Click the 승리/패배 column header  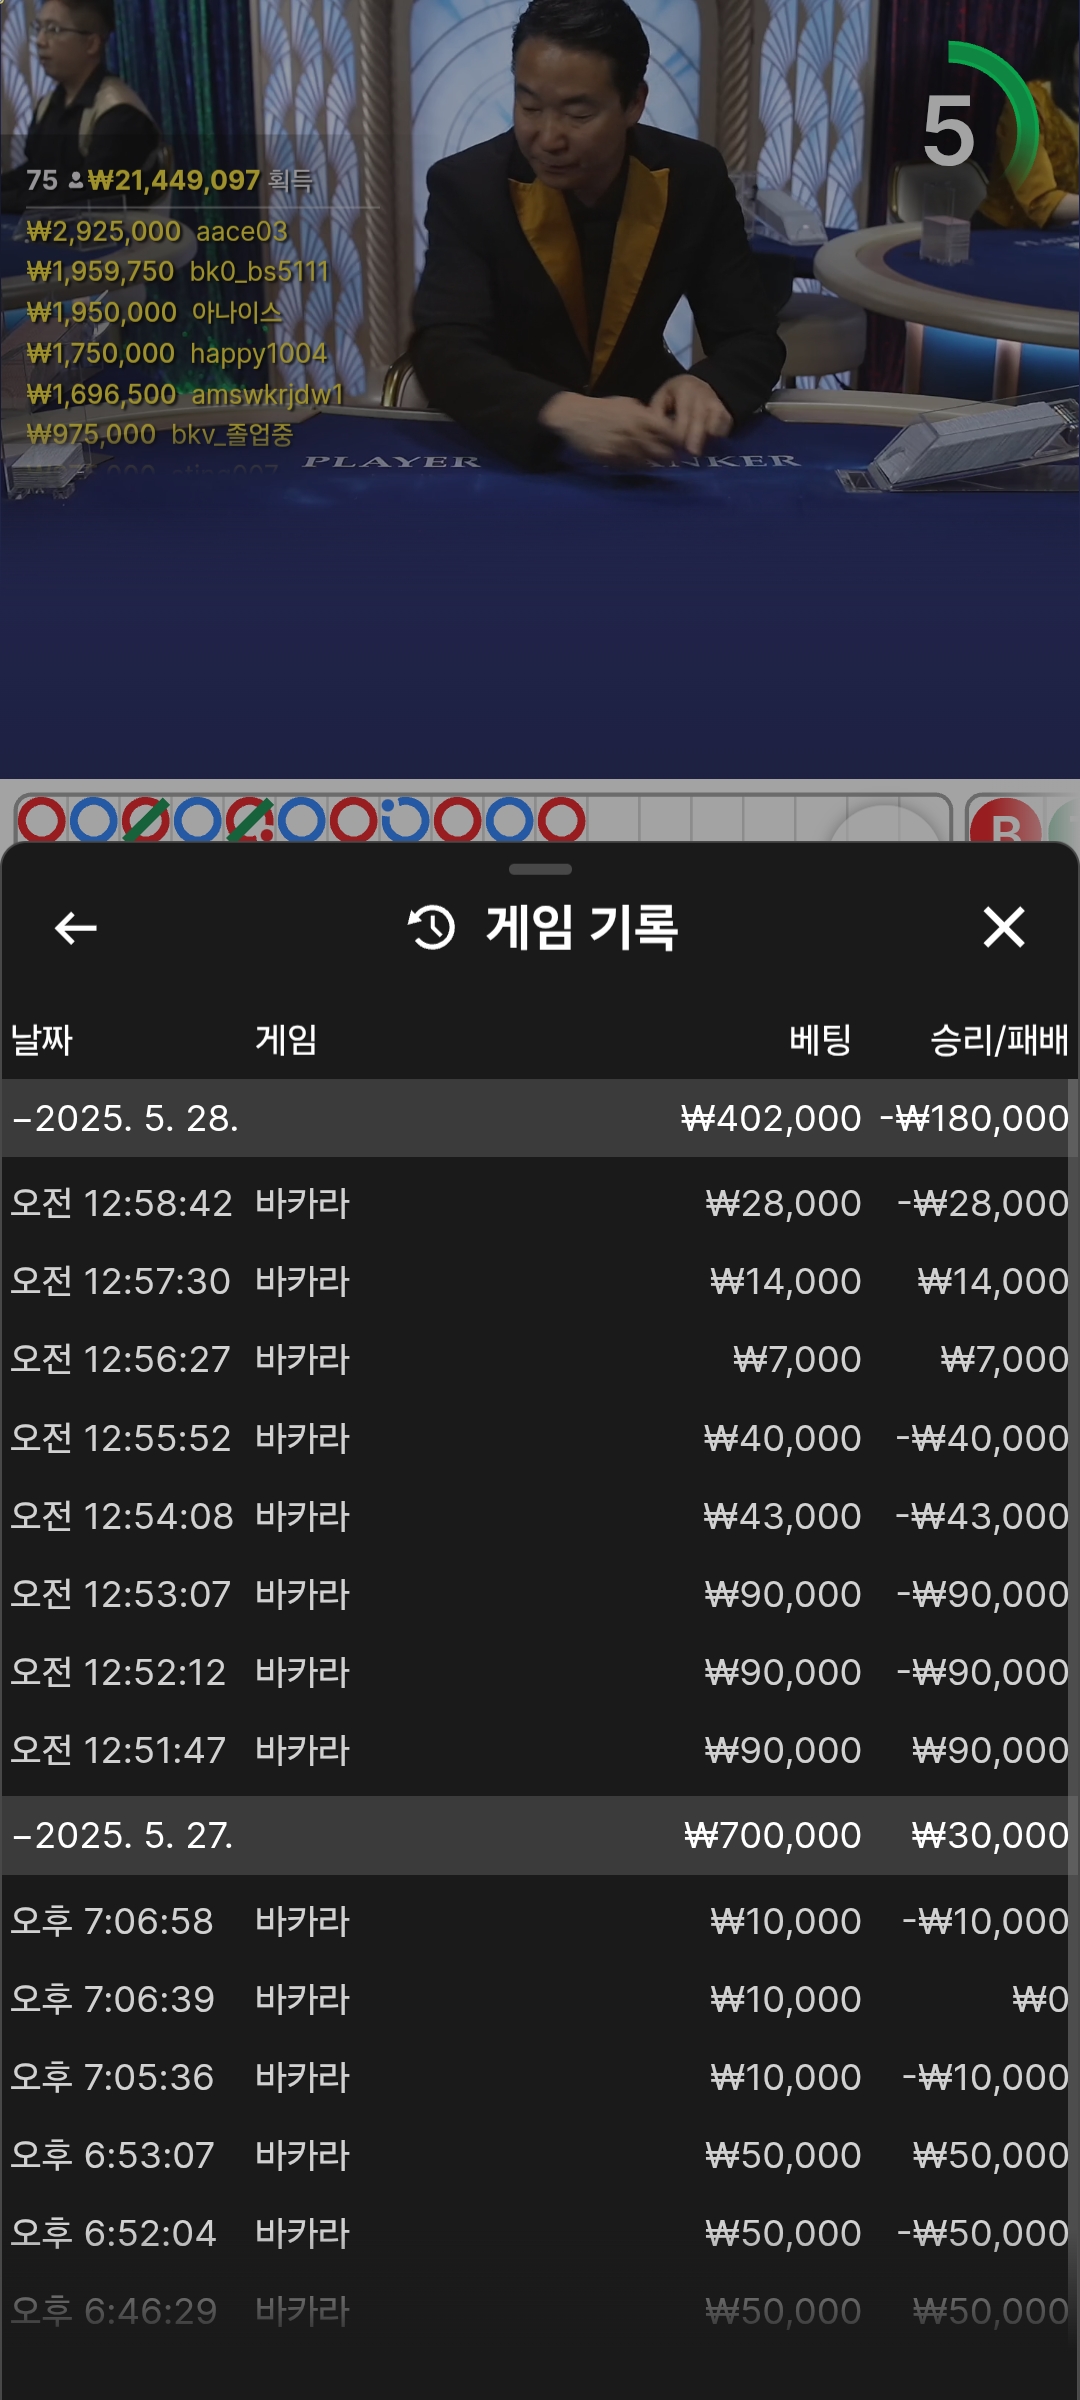(999, 1040)
